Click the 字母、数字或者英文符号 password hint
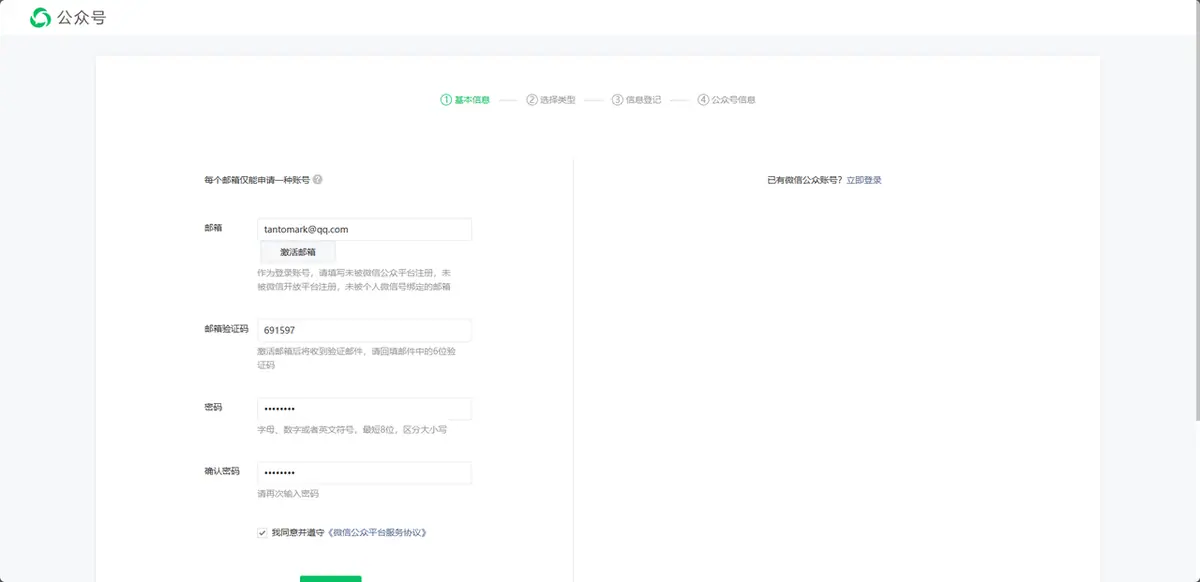This screenshot has width=1200, height=582. [352, 430]
